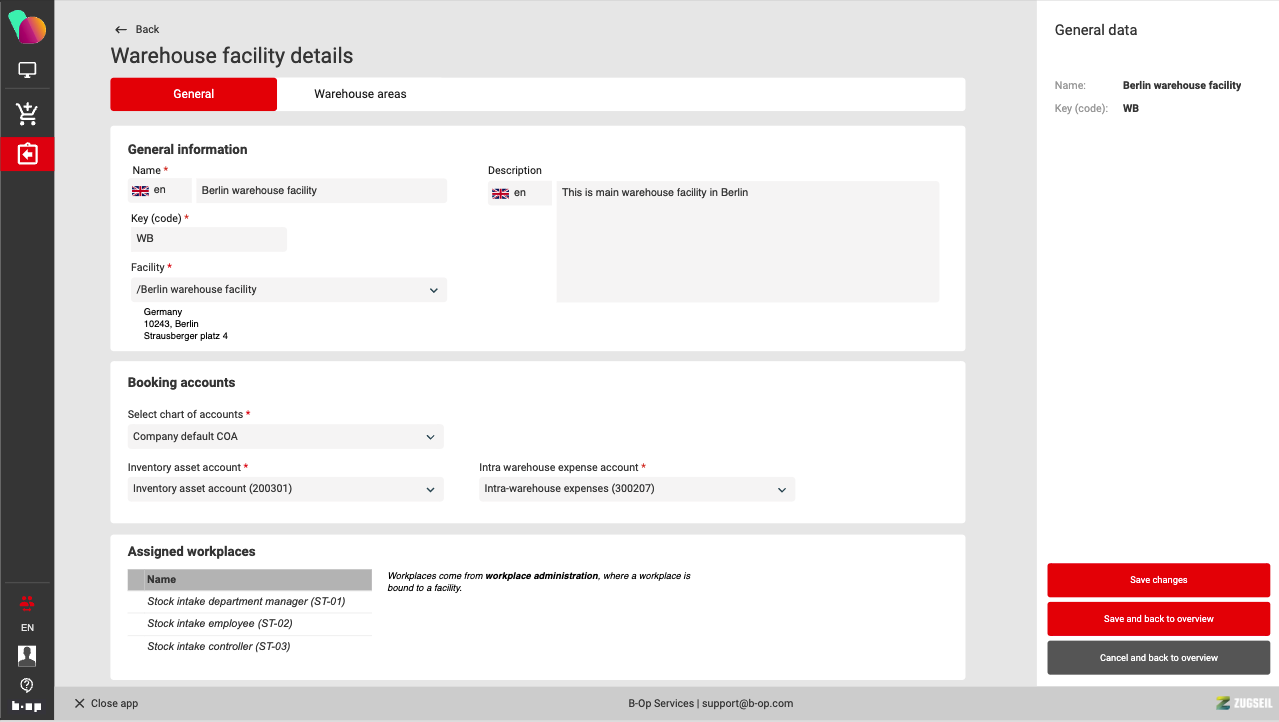This screenshot has height=722, width=1279.
Task: Go Back using the arrow link
Action: click(x=137, y=30)
